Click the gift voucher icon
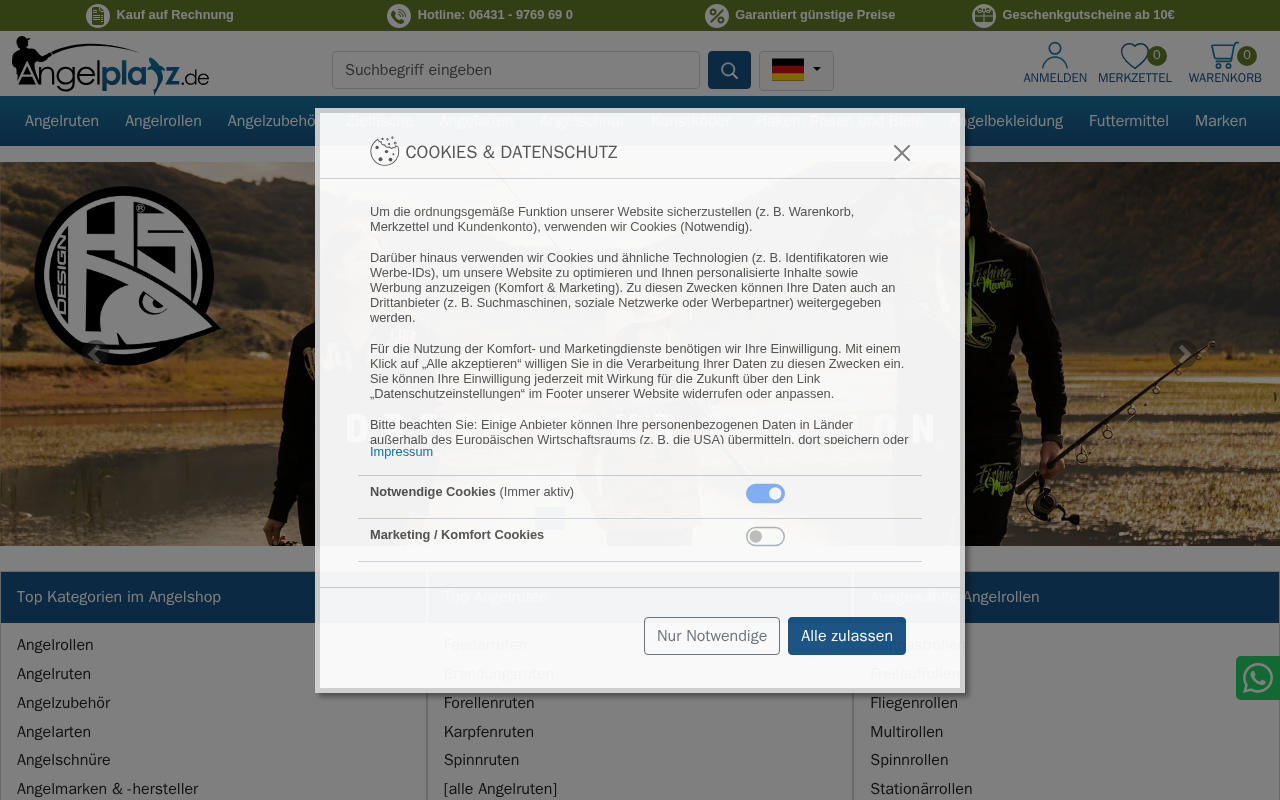This screenshot has width=1280, height=800. click(984, 15)
